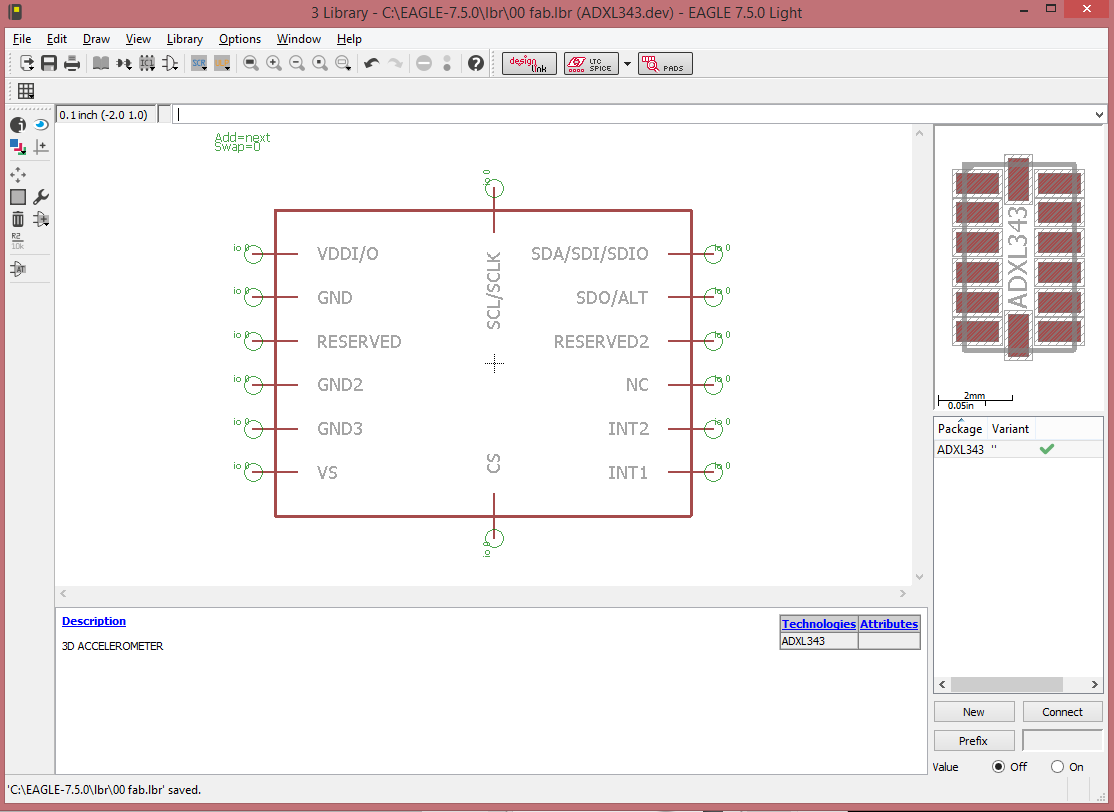
Task: Open help with question mark icon
Action: 476,63
